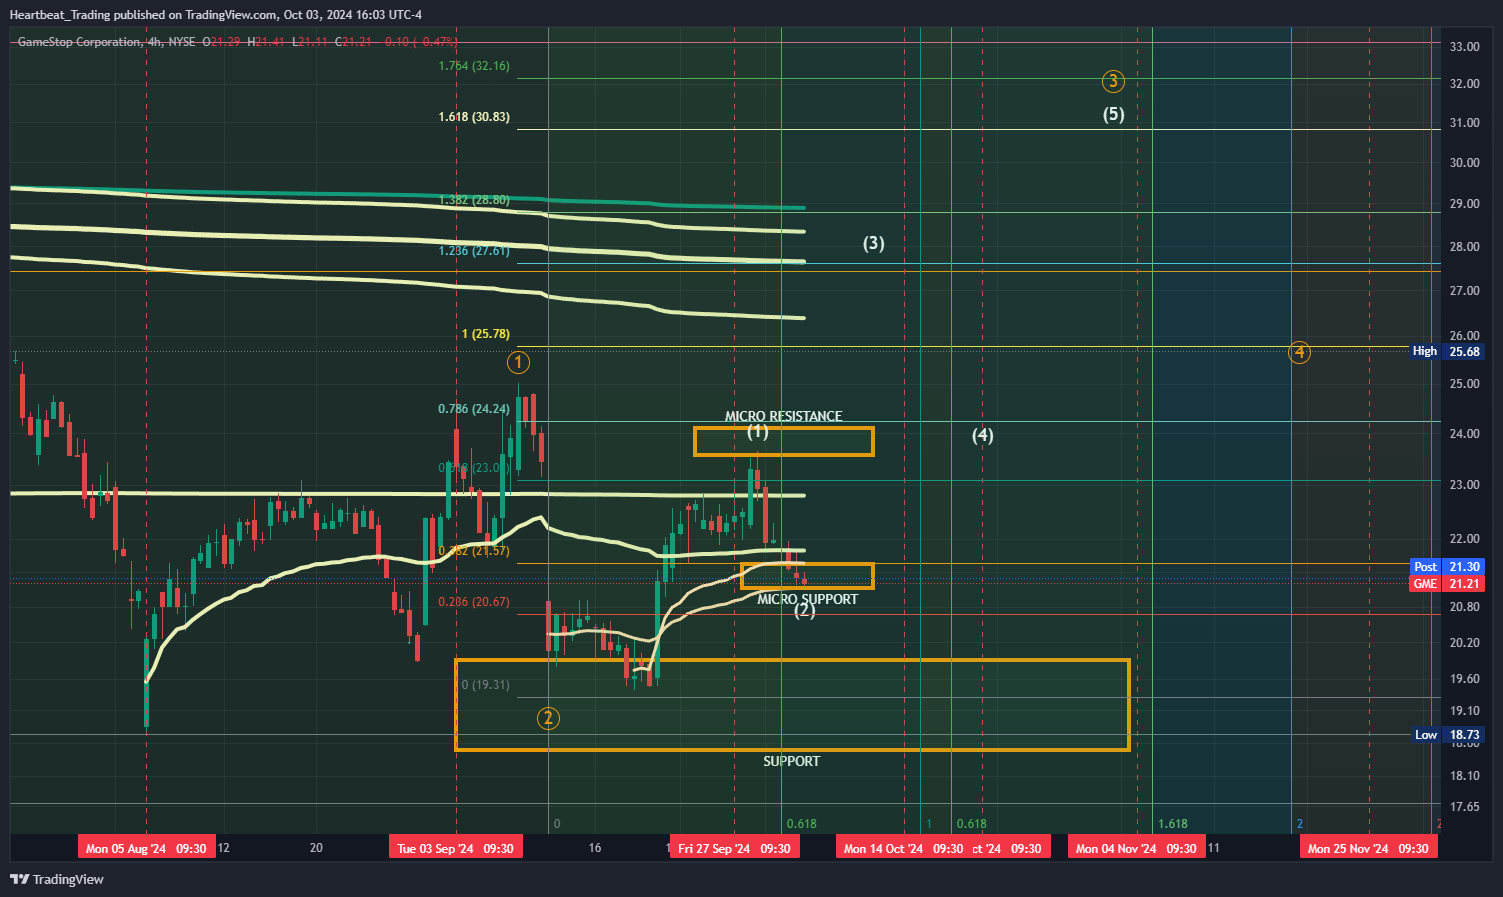Click the white (5) wave label
The image size is (1503, 897).
point(1114,114)
